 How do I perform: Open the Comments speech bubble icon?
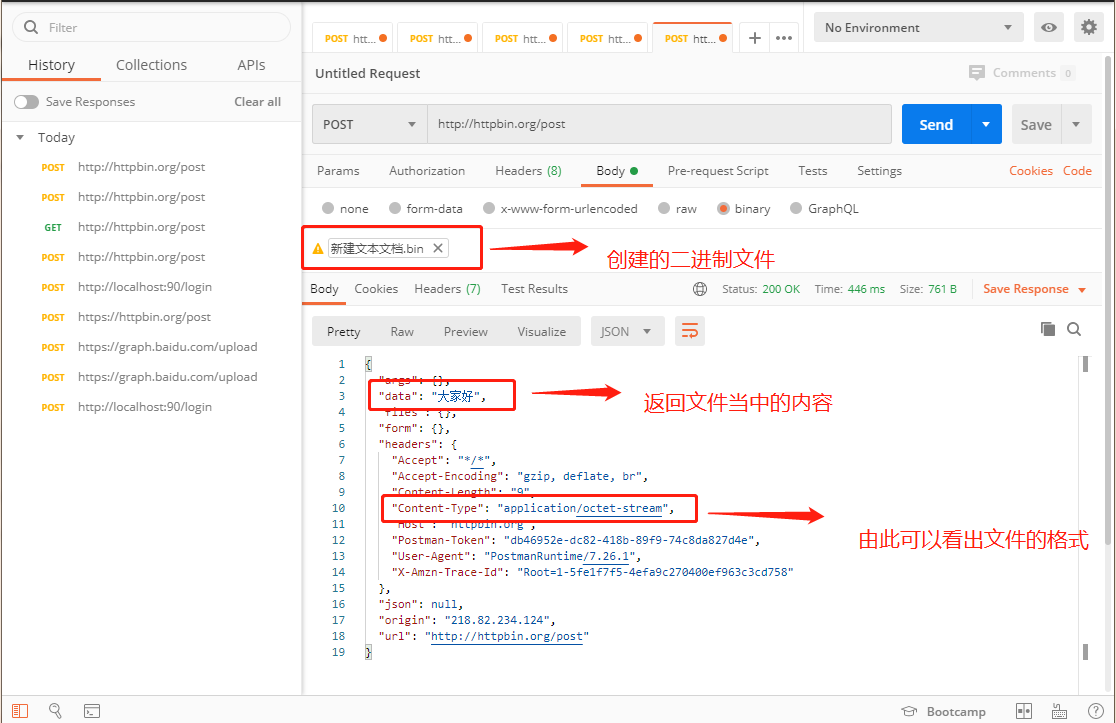pos(976,73)
